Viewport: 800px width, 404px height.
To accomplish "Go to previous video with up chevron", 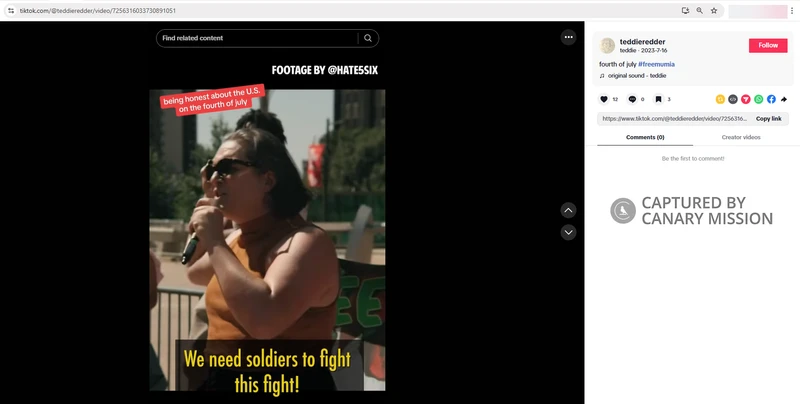I will 568,210.
